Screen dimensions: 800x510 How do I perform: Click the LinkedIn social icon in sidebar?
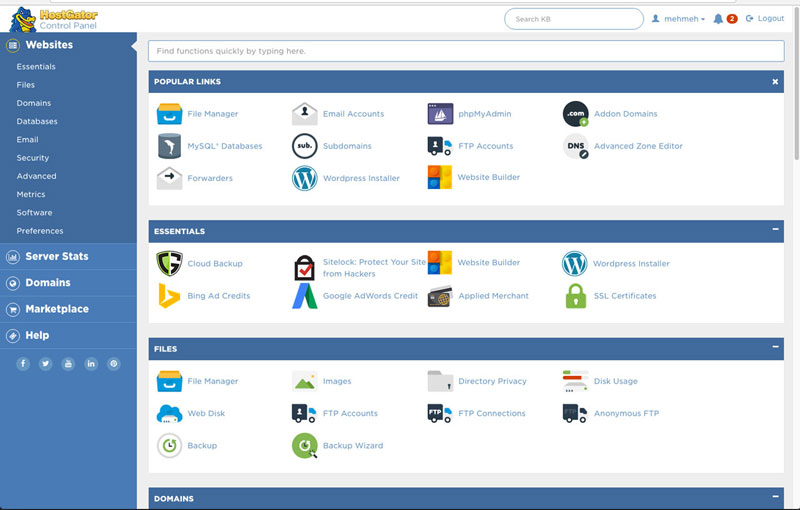(x=91, y=364)
